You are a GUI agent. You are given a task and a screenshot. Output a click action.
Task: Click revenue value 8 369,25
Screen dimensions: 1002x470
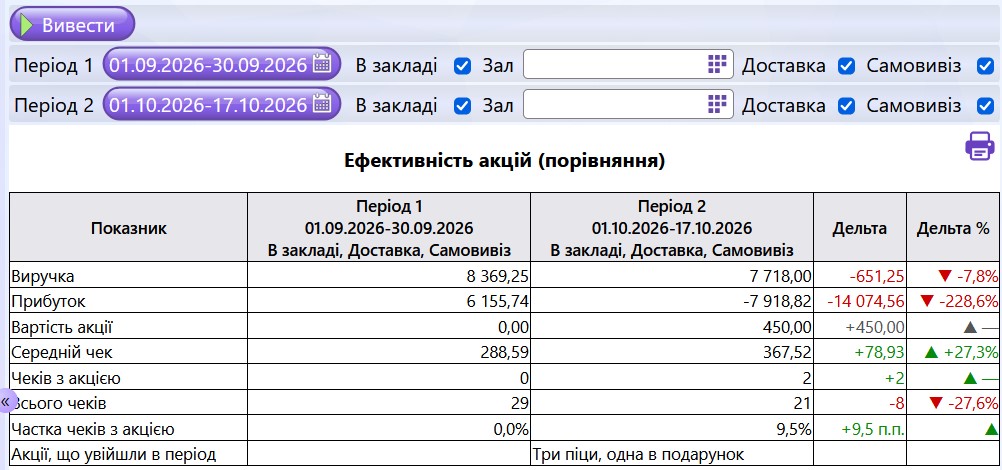point(498,276)
